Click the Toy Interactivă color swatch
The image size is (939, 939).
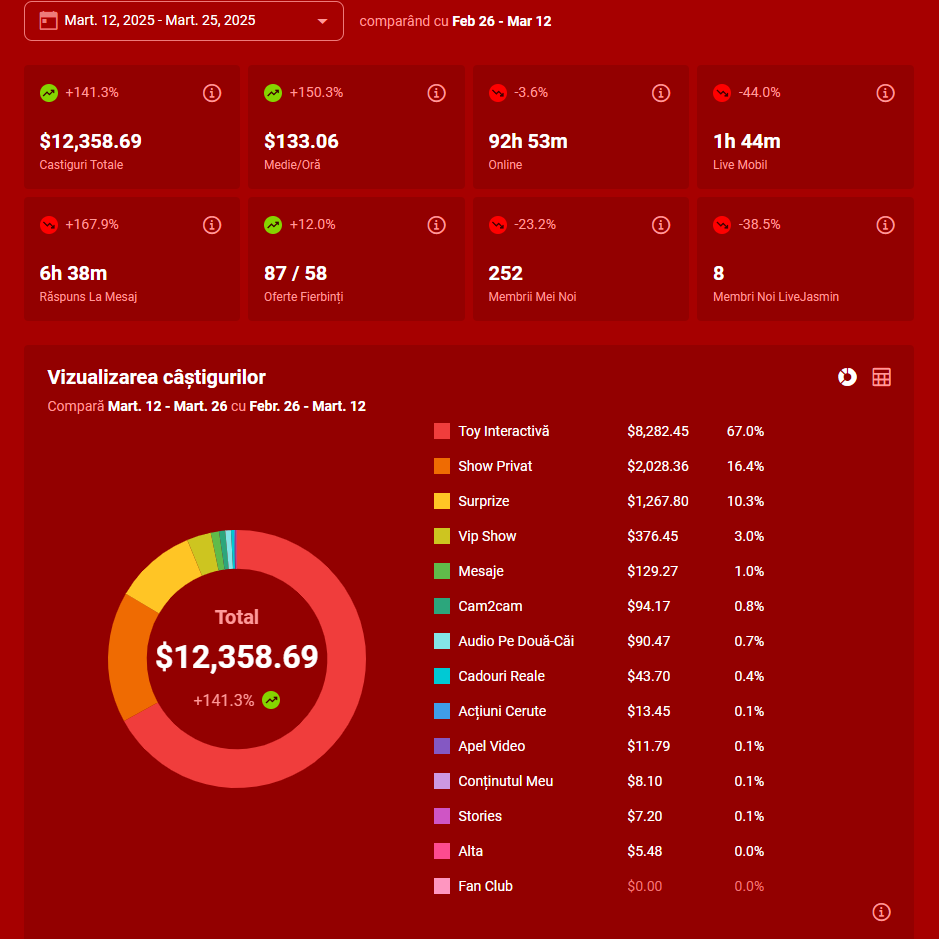pyautogui.click(x=442, y=431)
